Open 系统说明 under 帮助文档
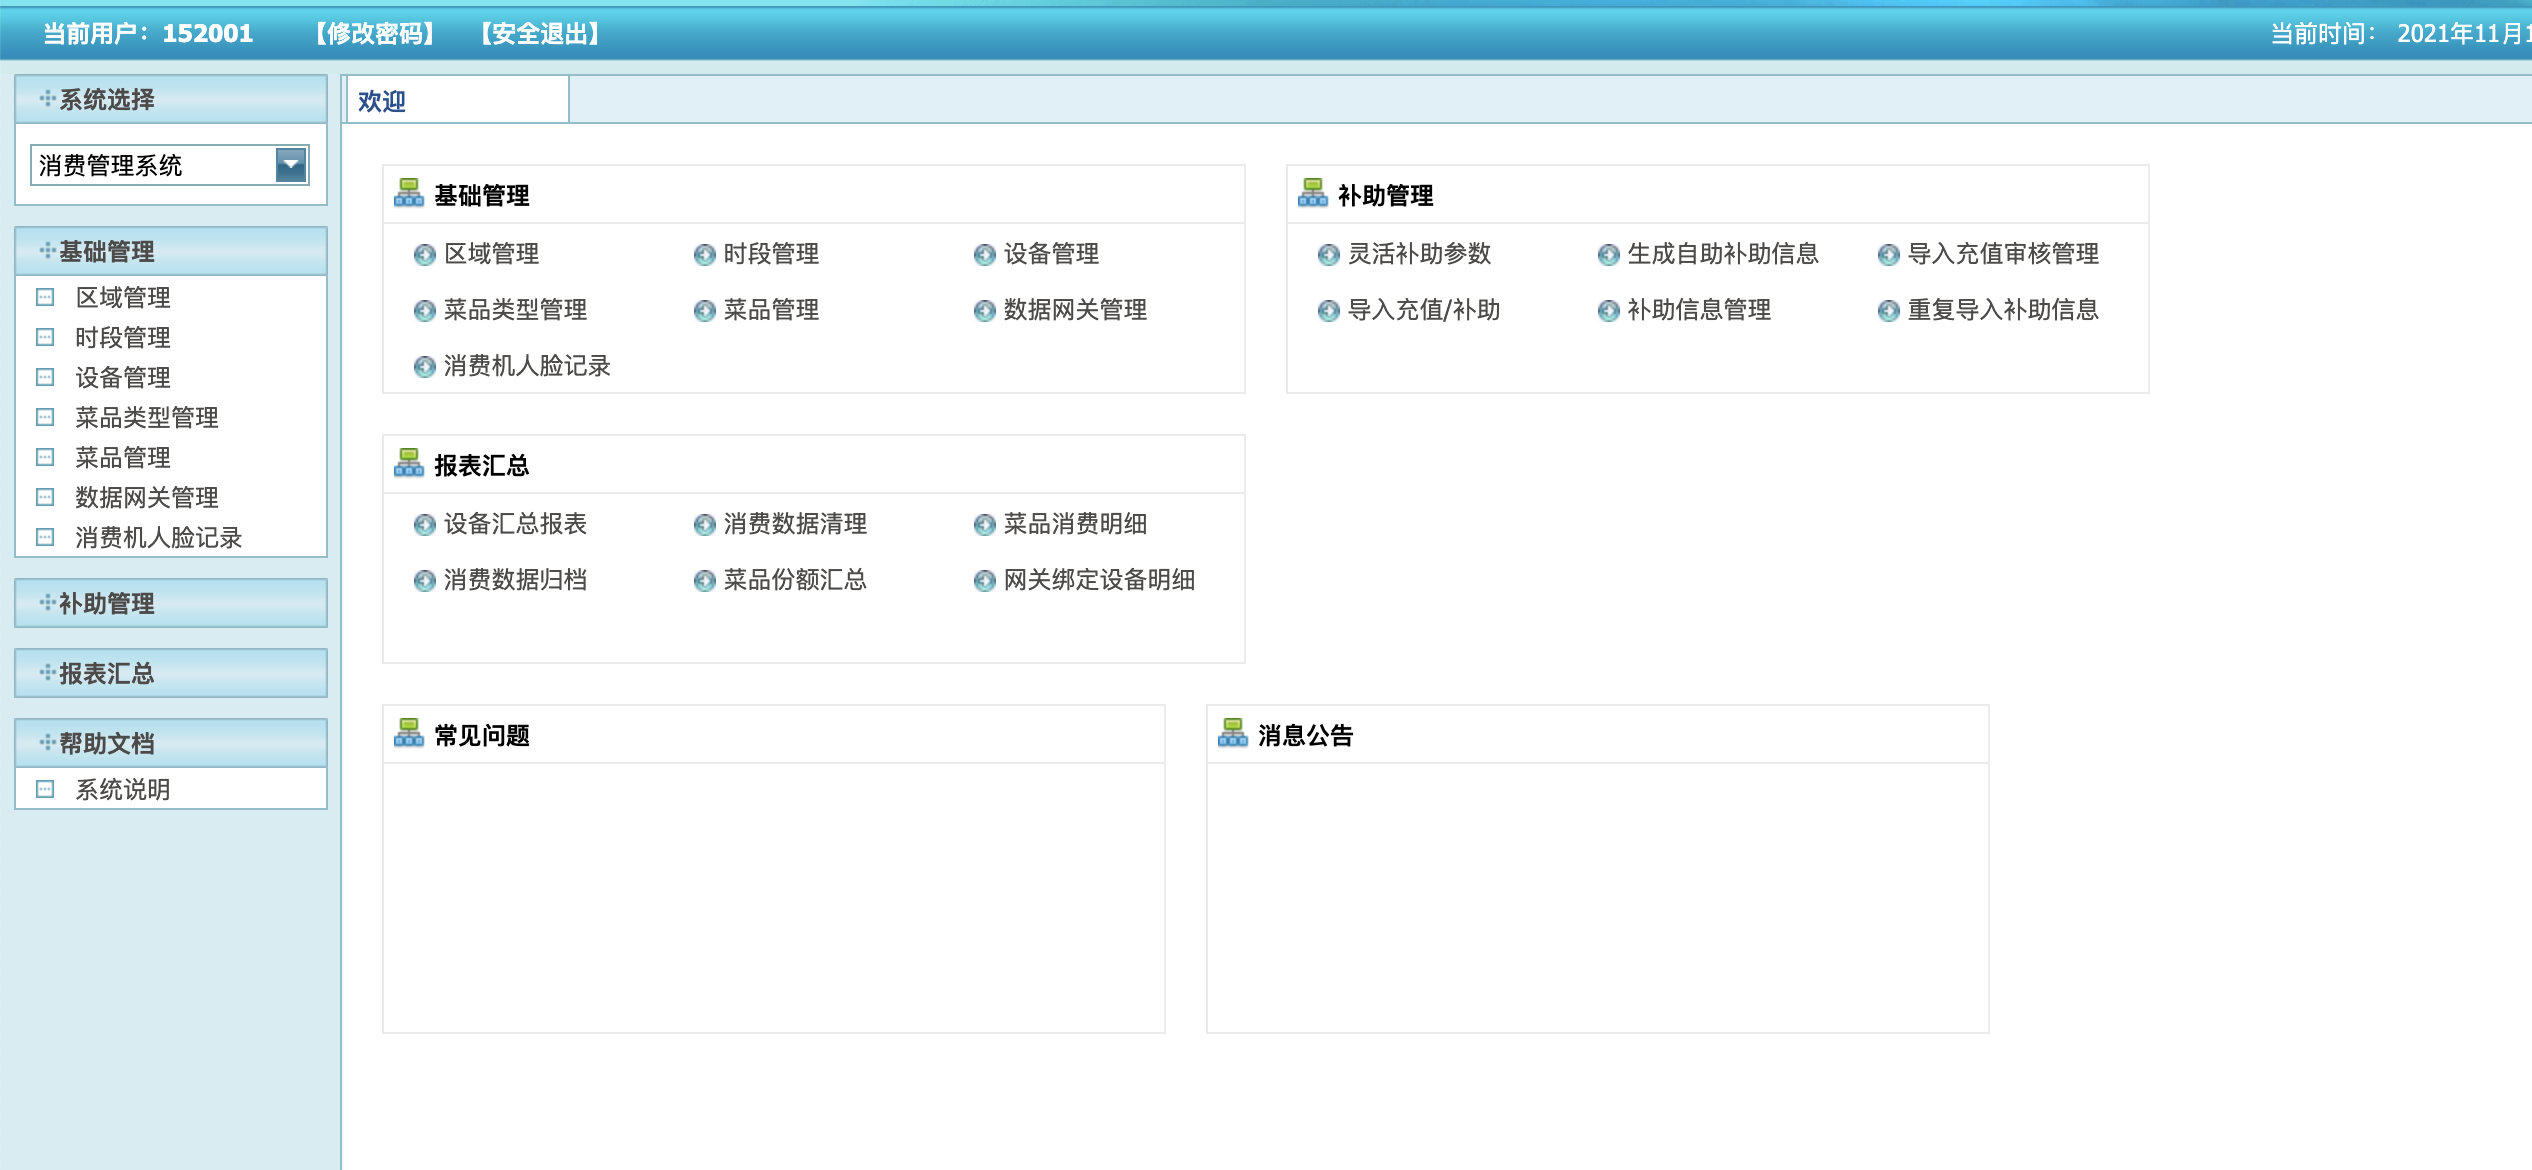Viewport: 2532px width, 1170px height. pos(123,789)
